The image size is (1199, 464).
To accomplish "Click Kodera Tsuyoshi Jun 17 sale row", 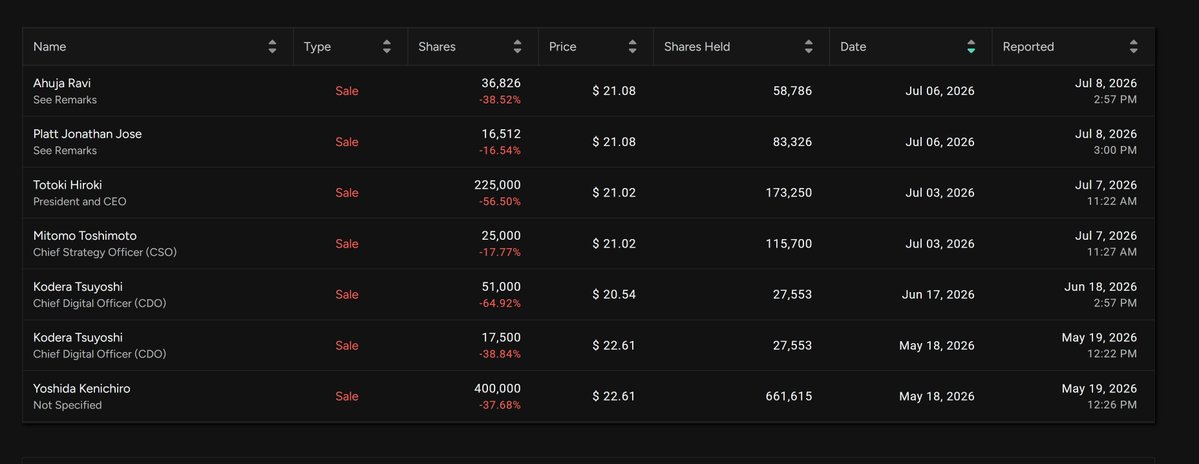I will click(589, 294).
